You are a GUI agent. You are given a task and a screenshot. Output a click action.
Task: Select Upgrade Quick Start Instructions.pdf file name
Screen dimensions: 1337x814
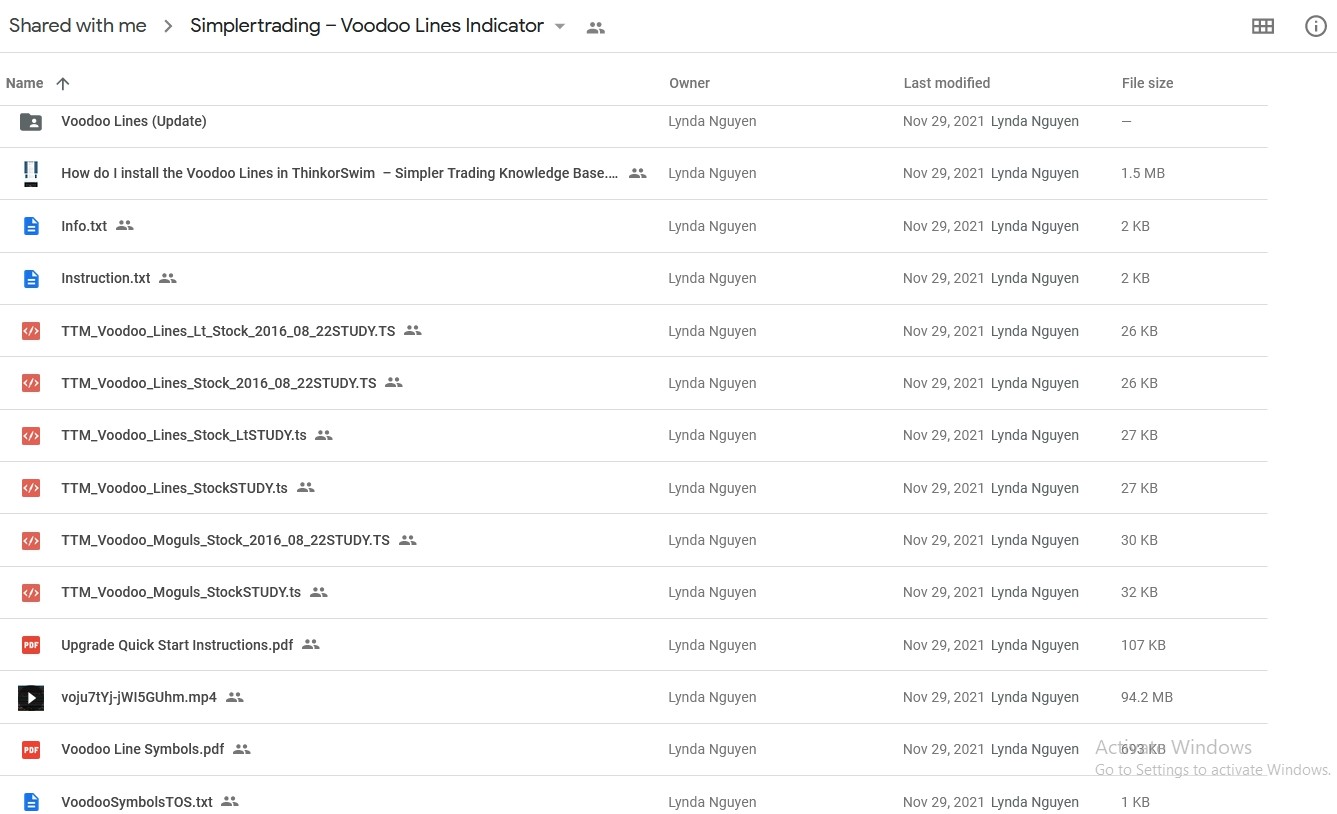click(177, 645)
